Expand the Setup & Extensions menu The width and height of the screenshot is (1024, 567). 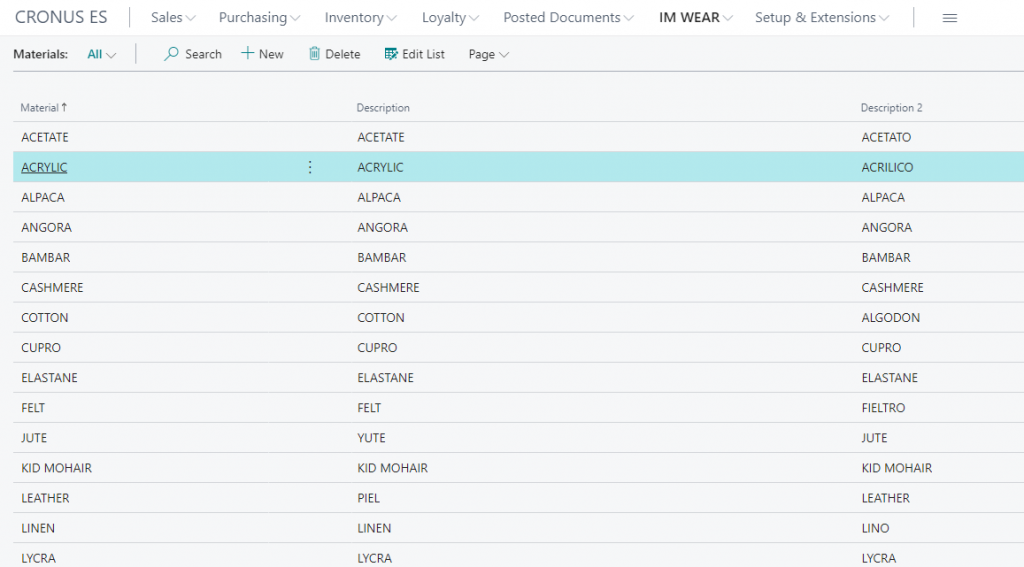[x=822, y=18]
